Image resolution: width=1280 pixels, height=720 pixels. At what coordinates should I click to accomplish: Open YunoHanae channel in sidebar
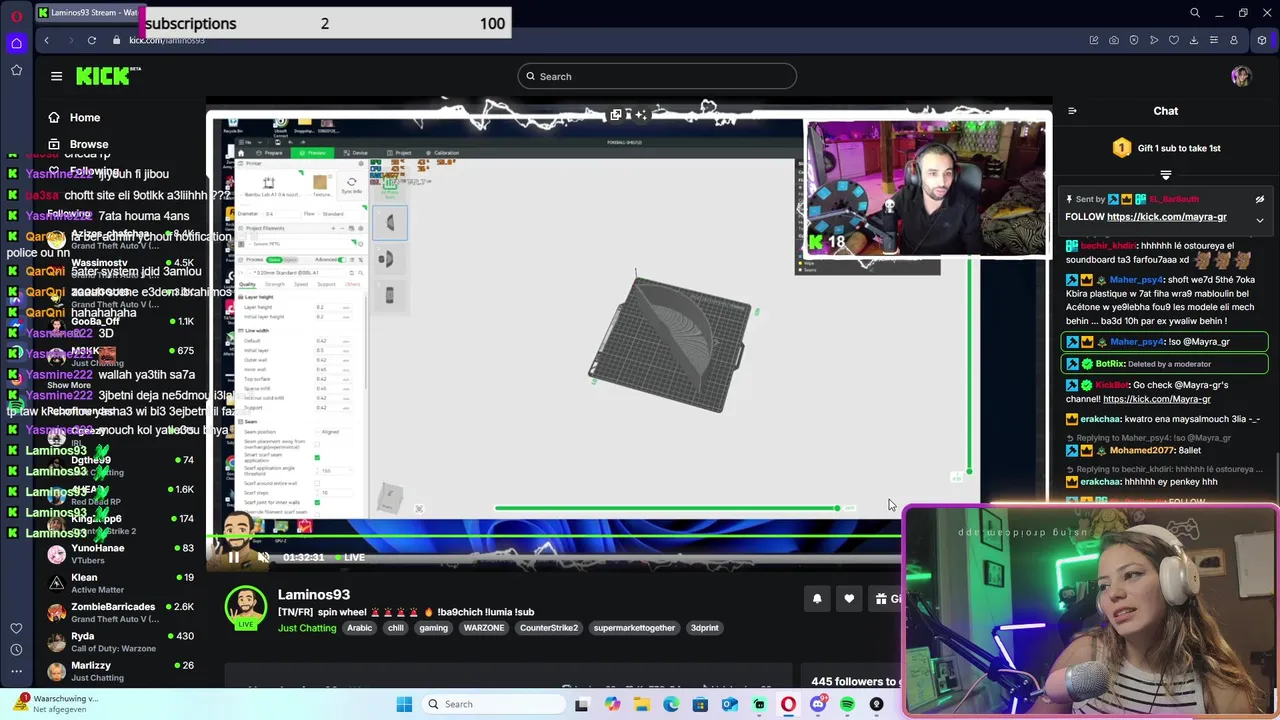120,553
